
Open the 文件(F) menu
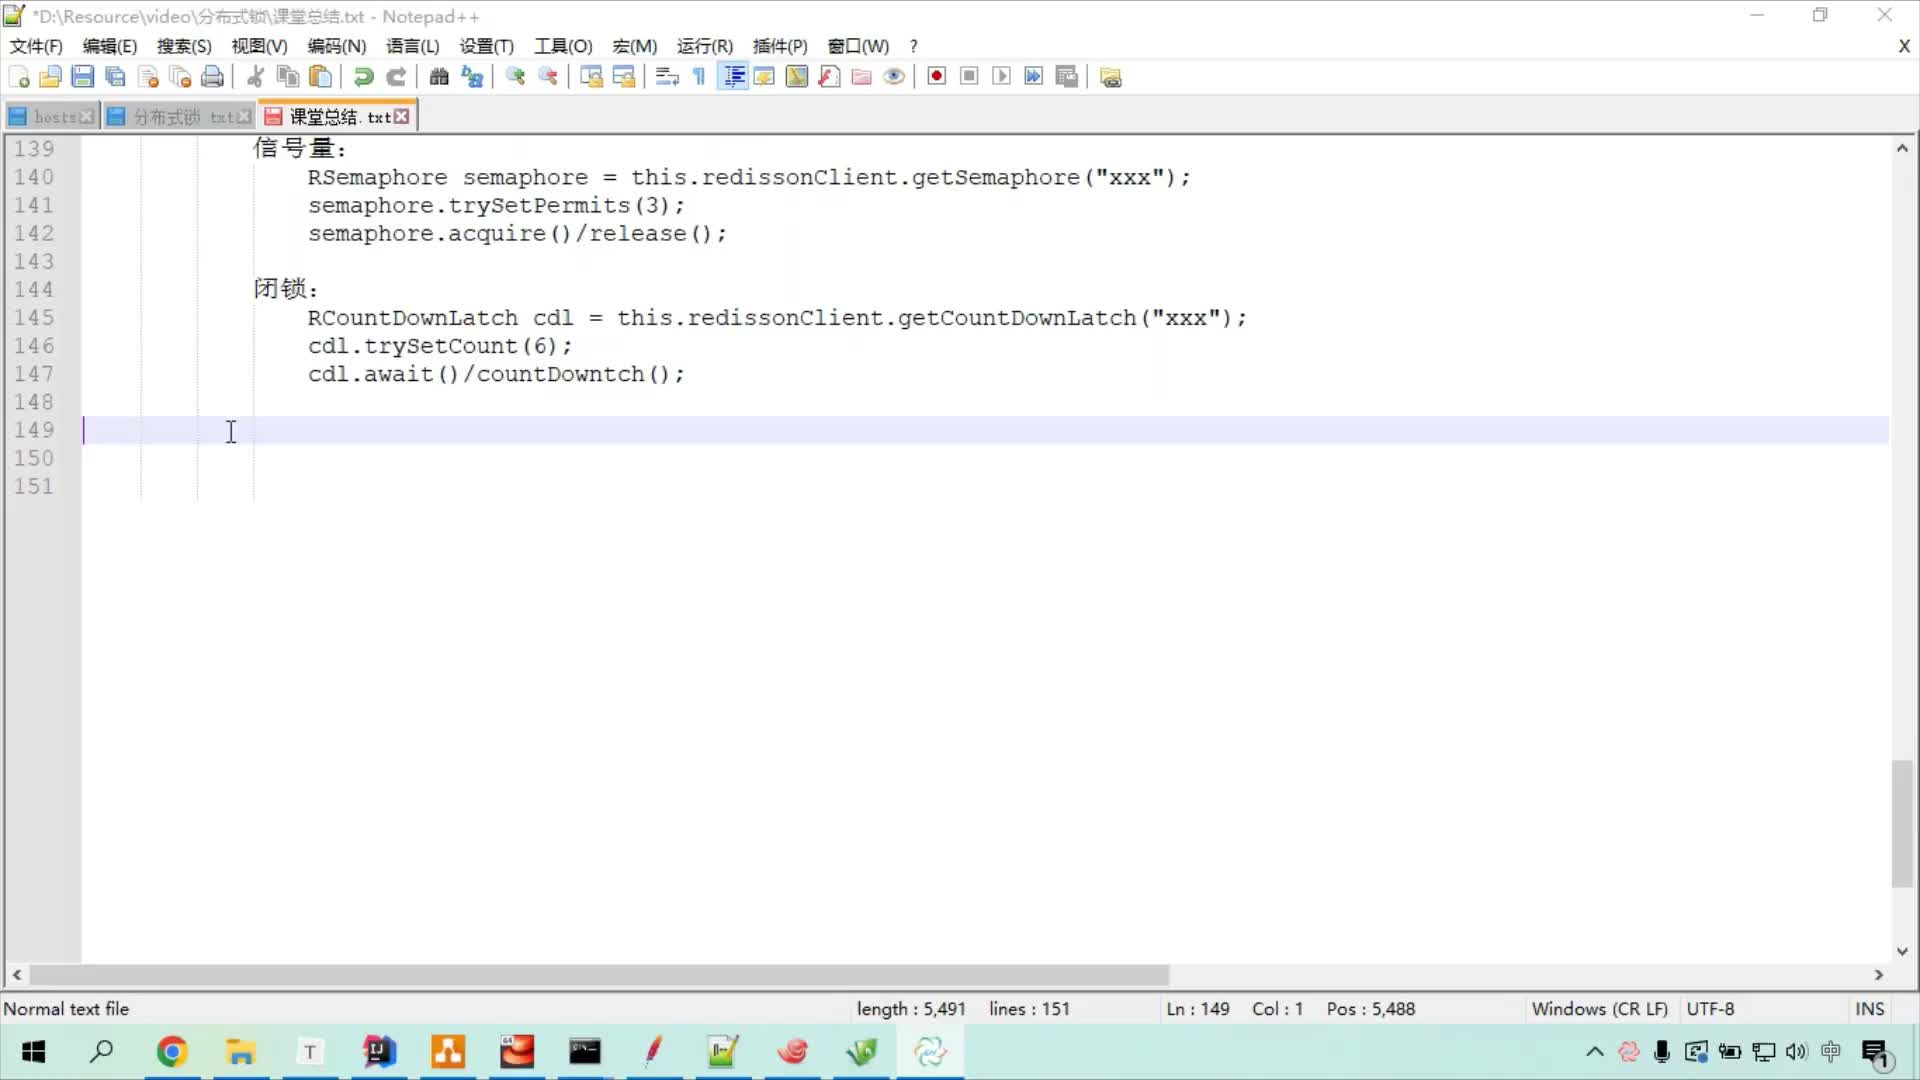click(37, 46)
